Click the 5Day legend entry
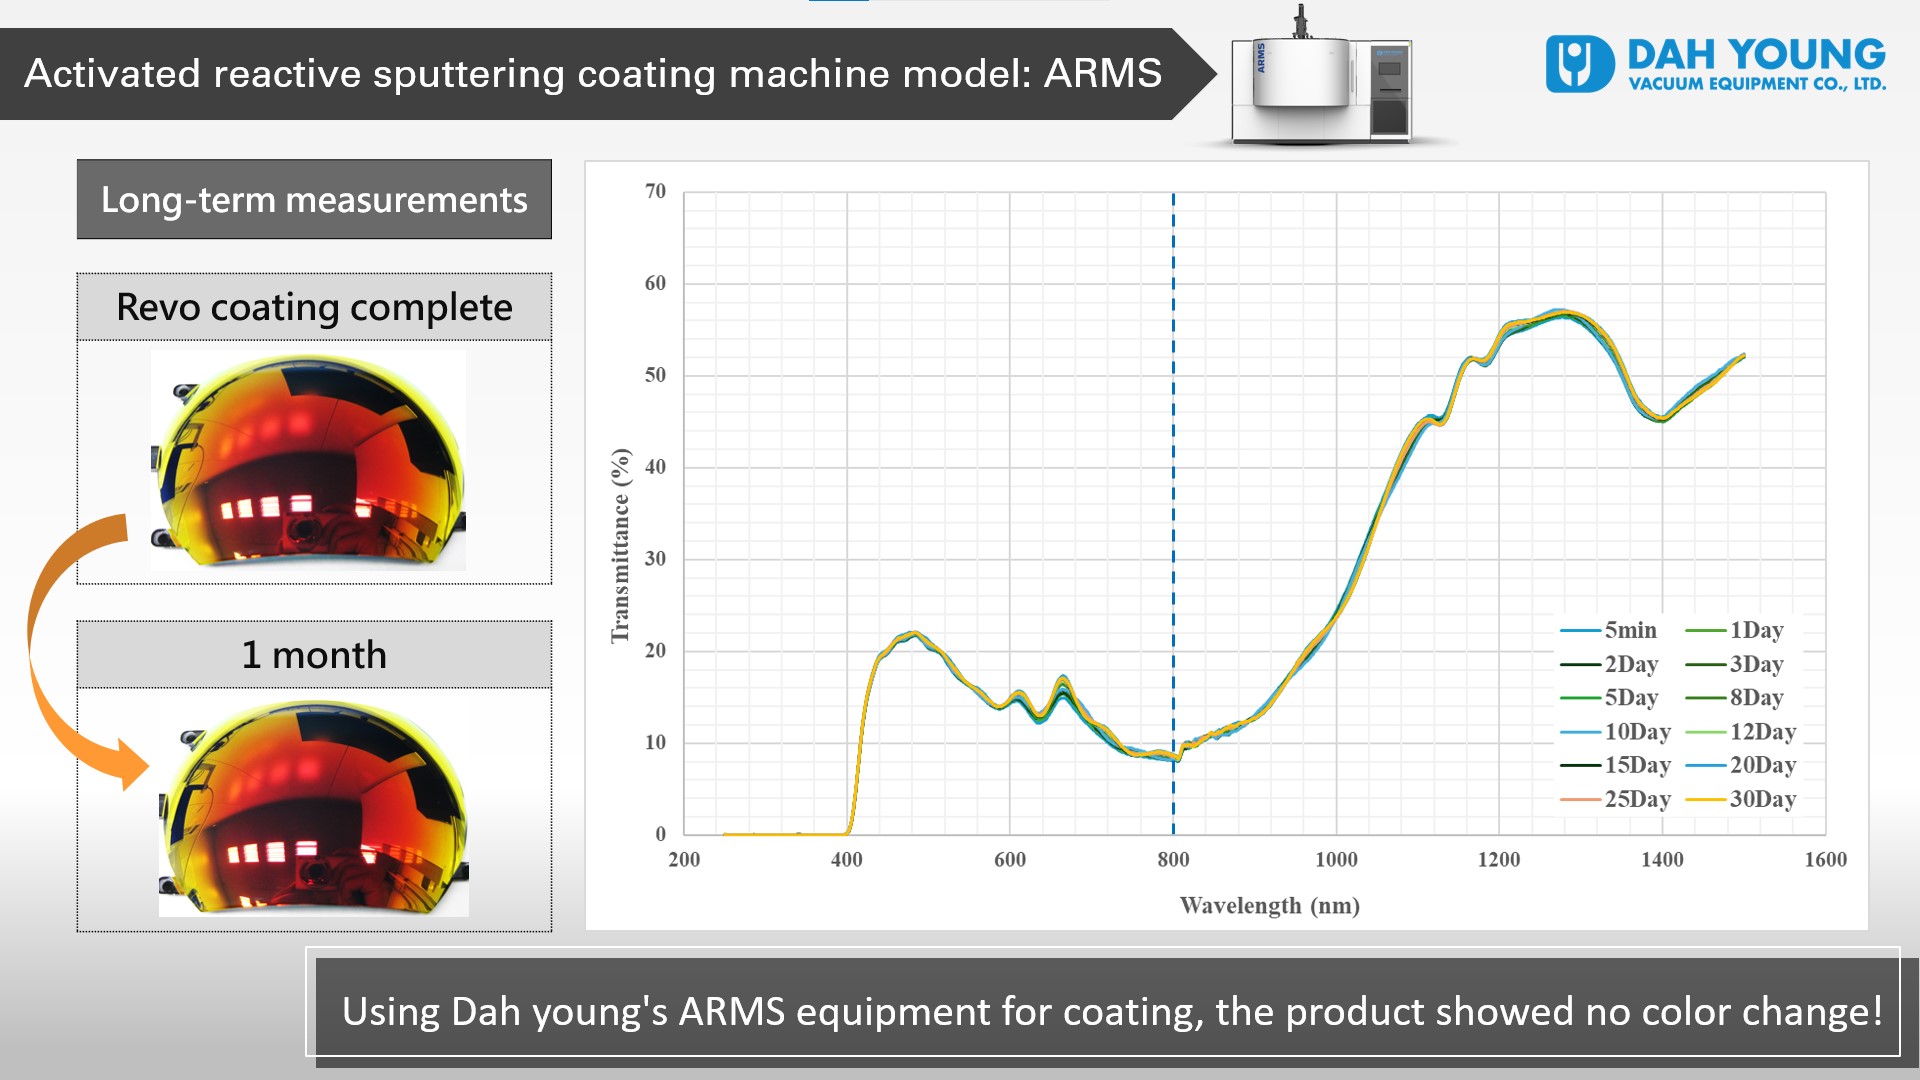This screenshot has height=1080, width=1920. pos(1609,697)
